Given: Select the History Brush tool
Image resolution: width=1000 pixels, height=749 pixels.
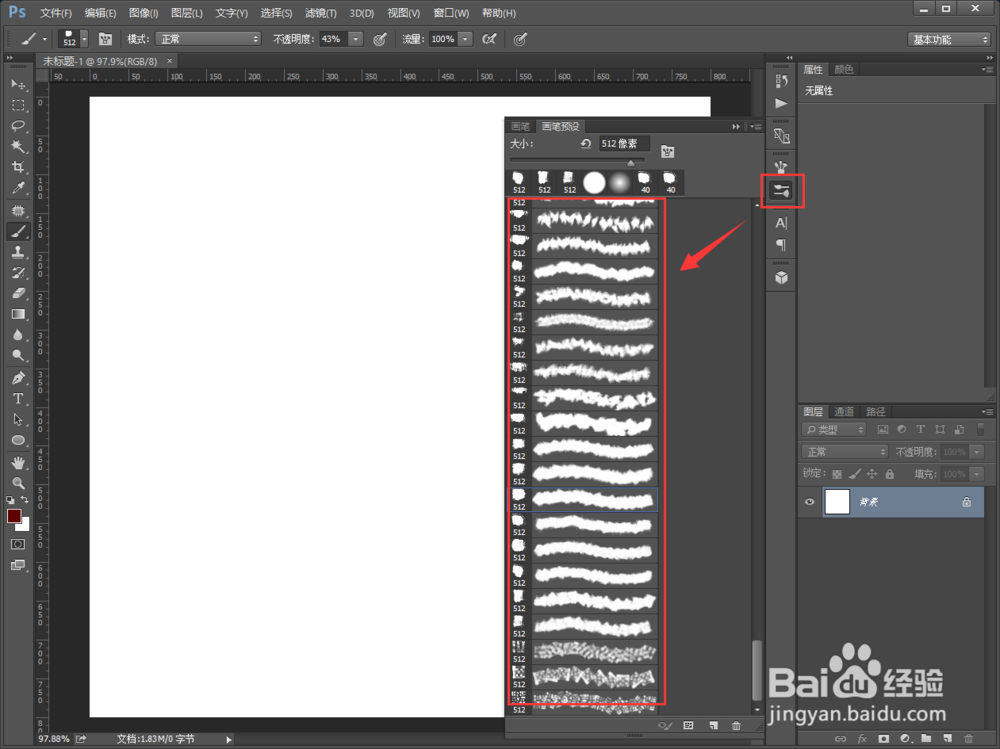Looking at the screenshot, I should [18, 273].
